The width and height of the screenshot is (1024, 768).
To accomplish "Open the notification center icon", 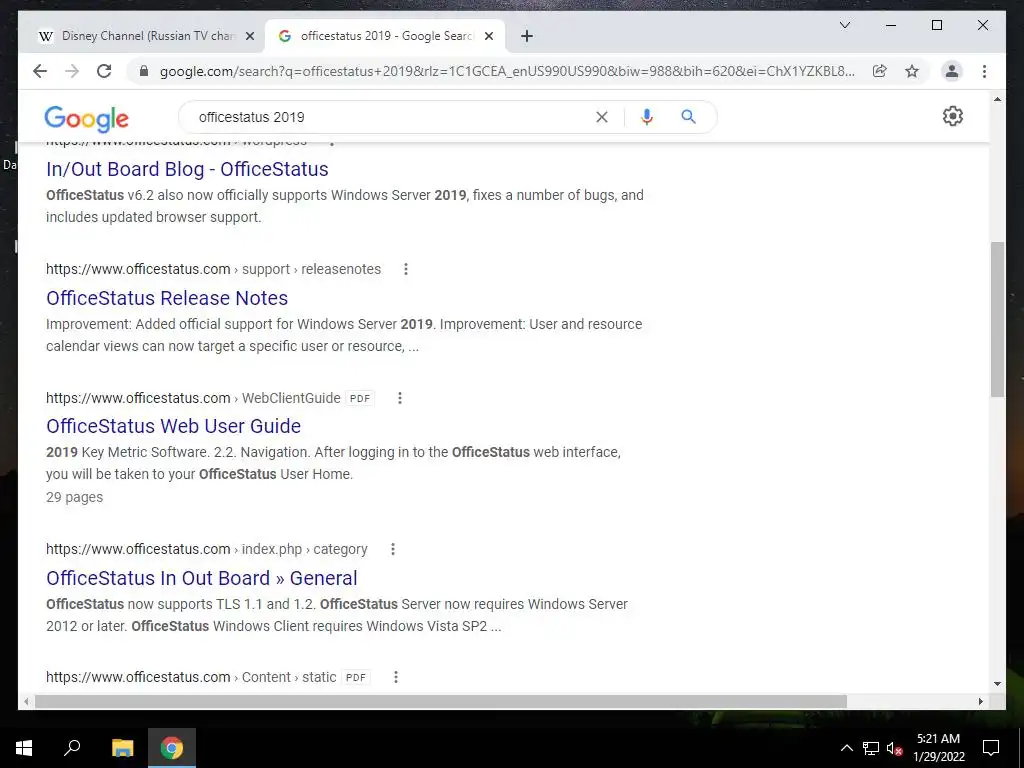I will click(991, 748).
